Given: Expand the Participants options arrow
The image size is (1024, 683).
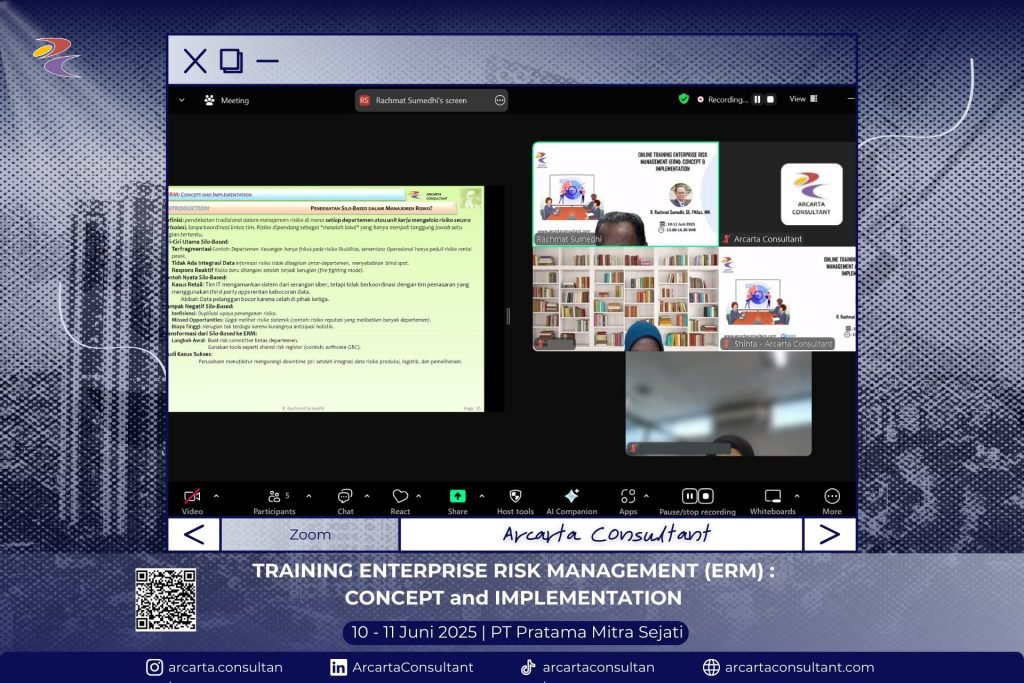Looking at the screenshot, I should (x=308, y=496).
